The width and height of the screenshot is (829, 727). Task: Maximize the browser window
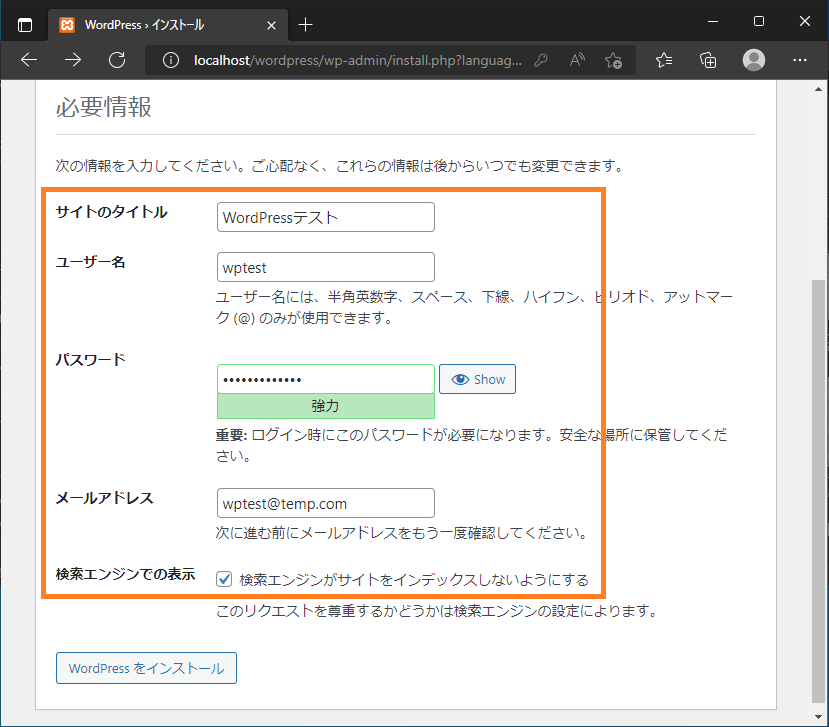759,22
